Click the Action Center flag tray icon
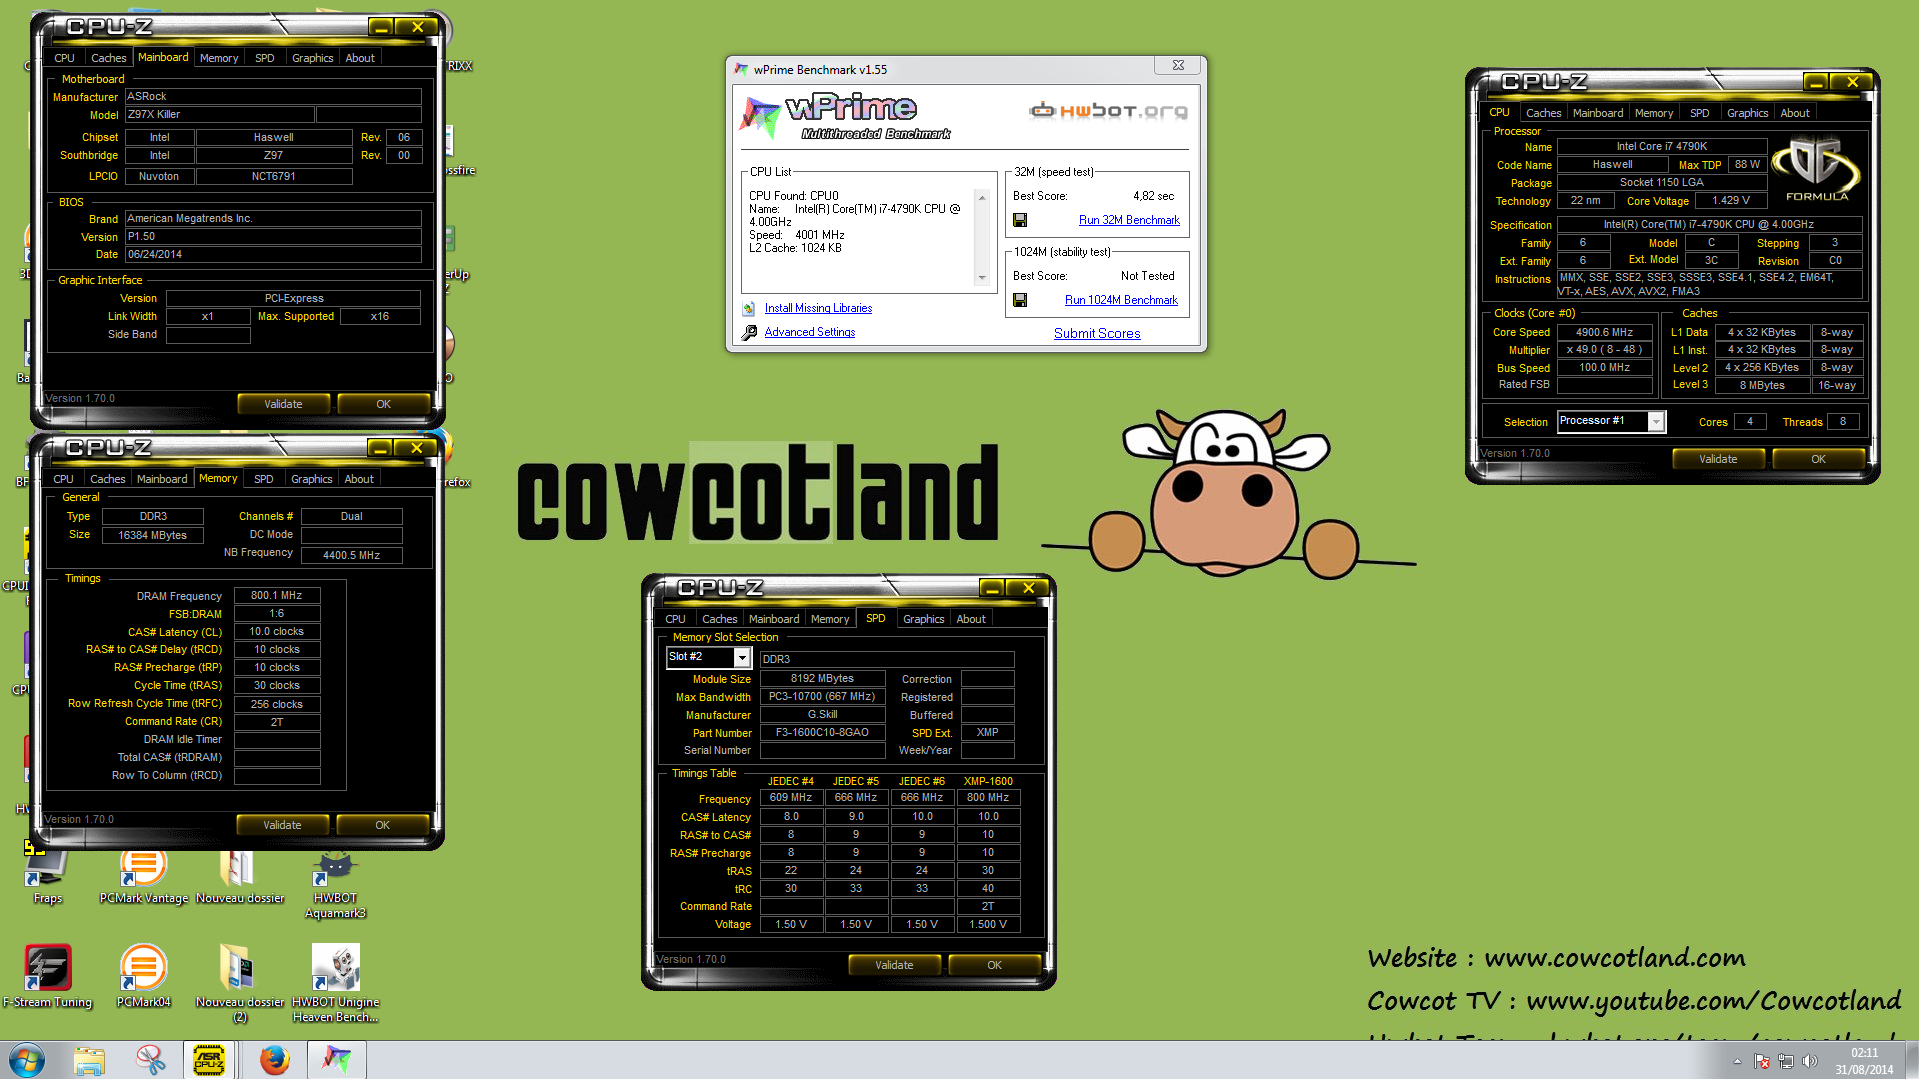The width and height of the screenshot is (1919, 1079). (1761, 1061)
